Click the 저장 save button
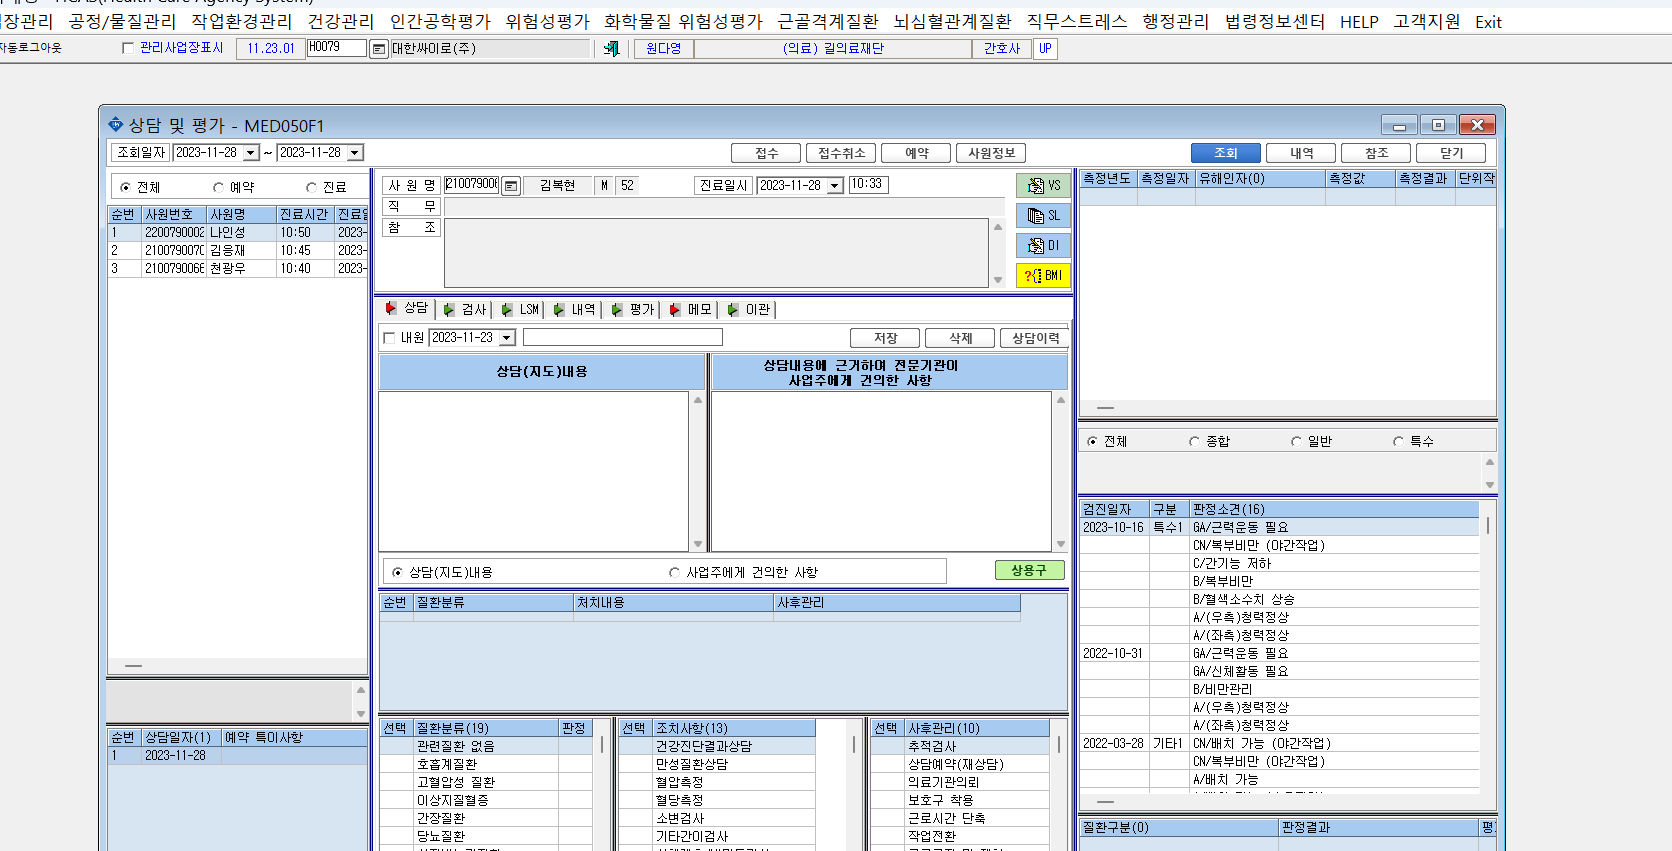The image size is (1672, 851). click(885, 338)
